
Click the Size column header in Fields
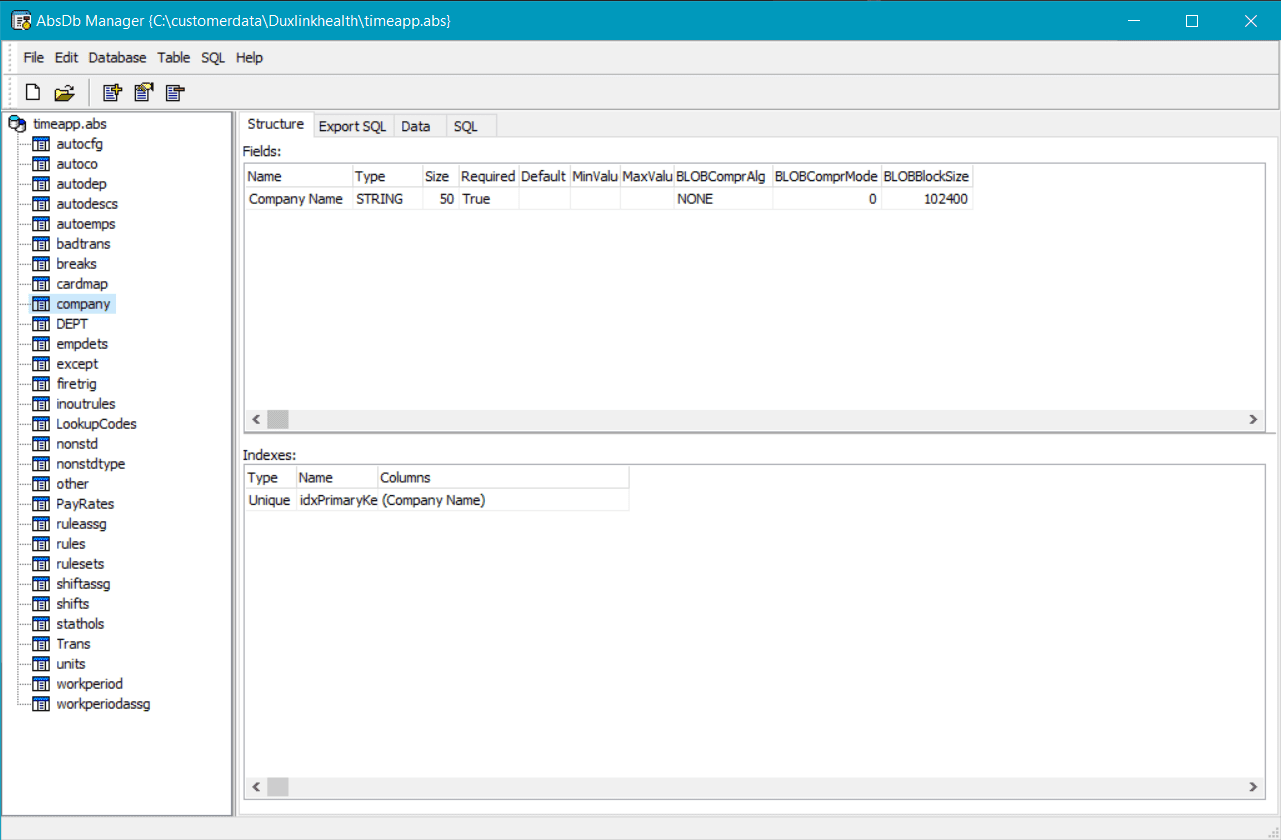[x=438, y=177]
